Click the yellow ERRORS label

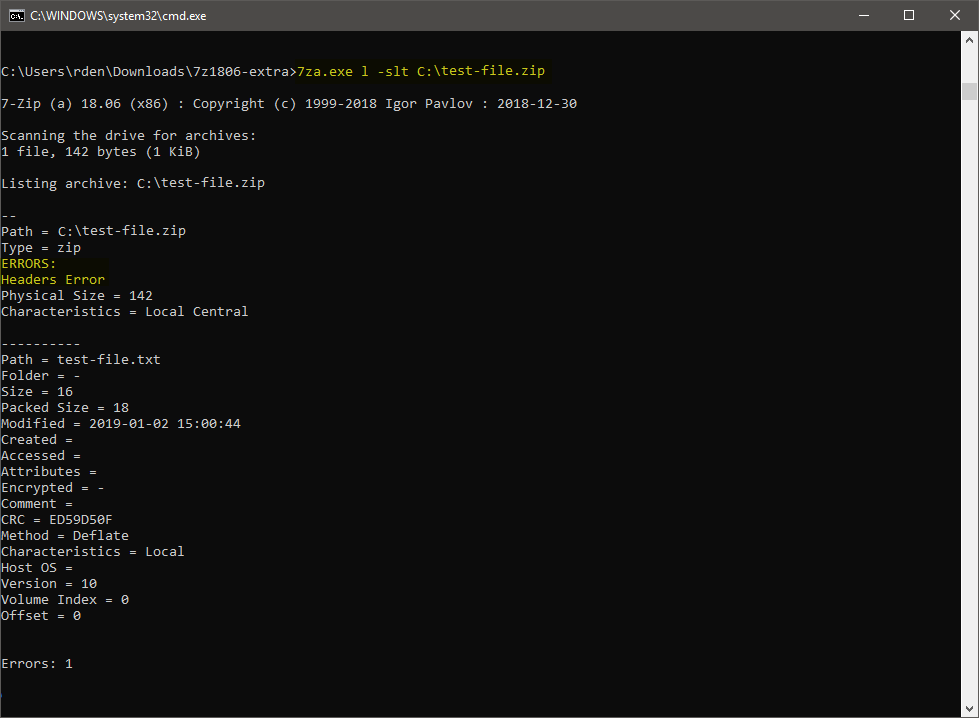[x=27, y=263]
